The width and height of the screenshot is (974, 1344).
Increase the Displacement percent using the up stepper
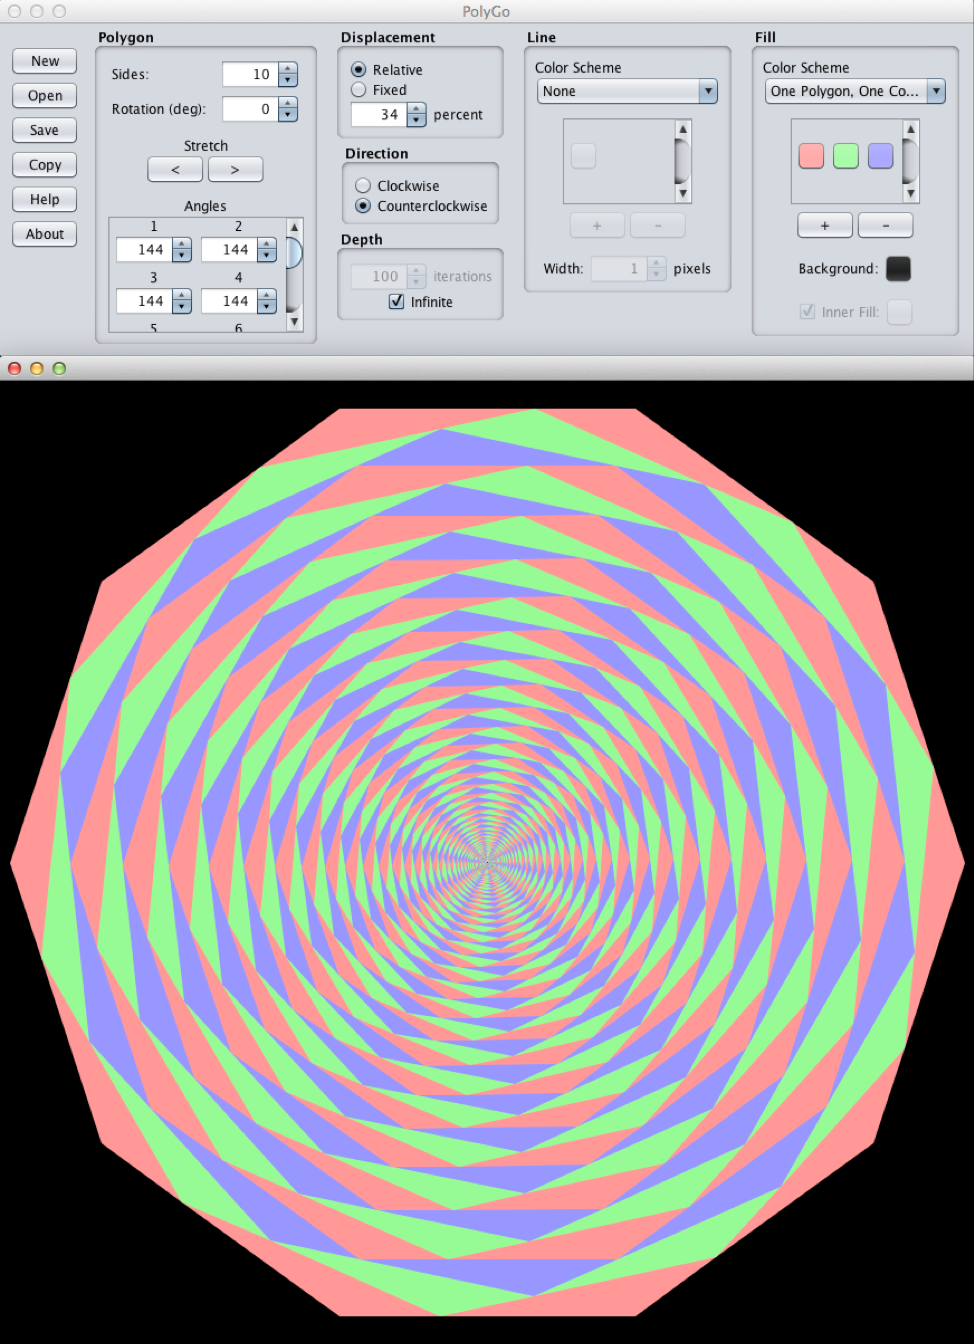click(x=415, y=109)
